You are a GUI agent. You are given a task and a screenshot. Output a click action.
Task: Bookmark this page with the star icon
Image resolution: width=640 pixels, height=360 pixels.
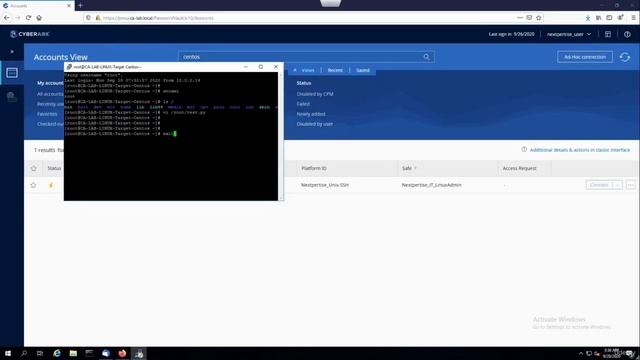pos(538,18)
